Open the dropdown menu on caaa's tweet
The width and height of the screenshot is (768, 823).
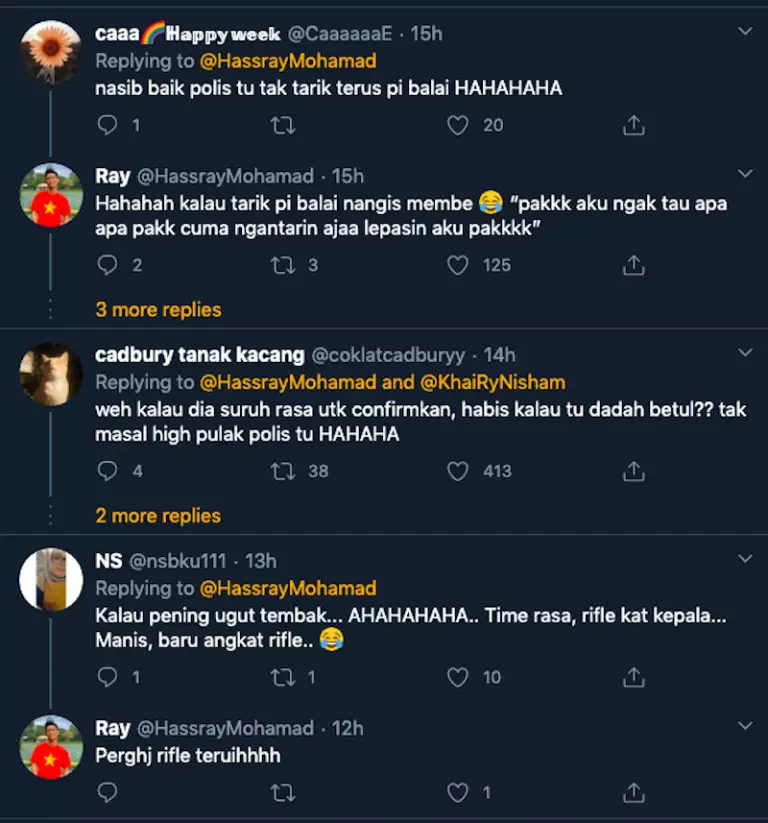[x=744, y=30]
